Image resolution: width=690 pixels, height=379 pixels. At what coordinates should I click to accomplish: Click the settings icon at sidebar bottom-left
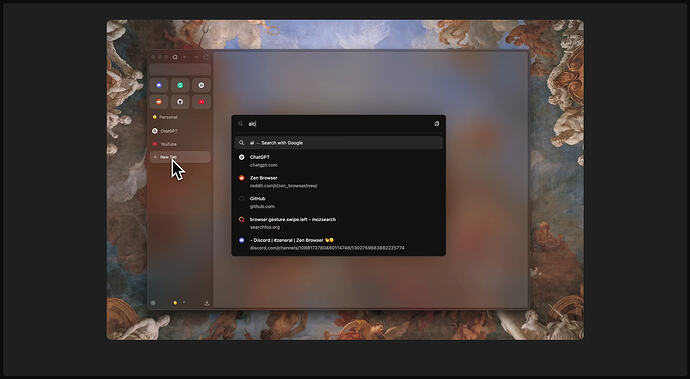pyautogui.click(x=153, y=303)
